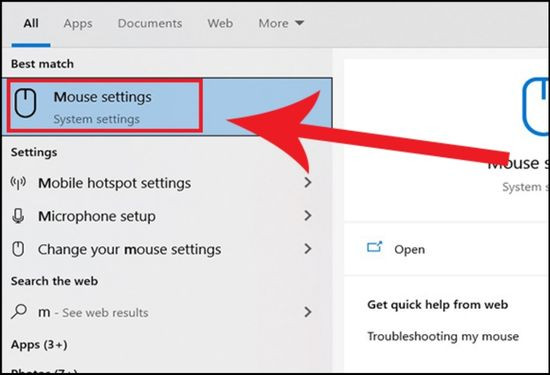
Task: Expand the More dropdown arrow
Action: 299,23
